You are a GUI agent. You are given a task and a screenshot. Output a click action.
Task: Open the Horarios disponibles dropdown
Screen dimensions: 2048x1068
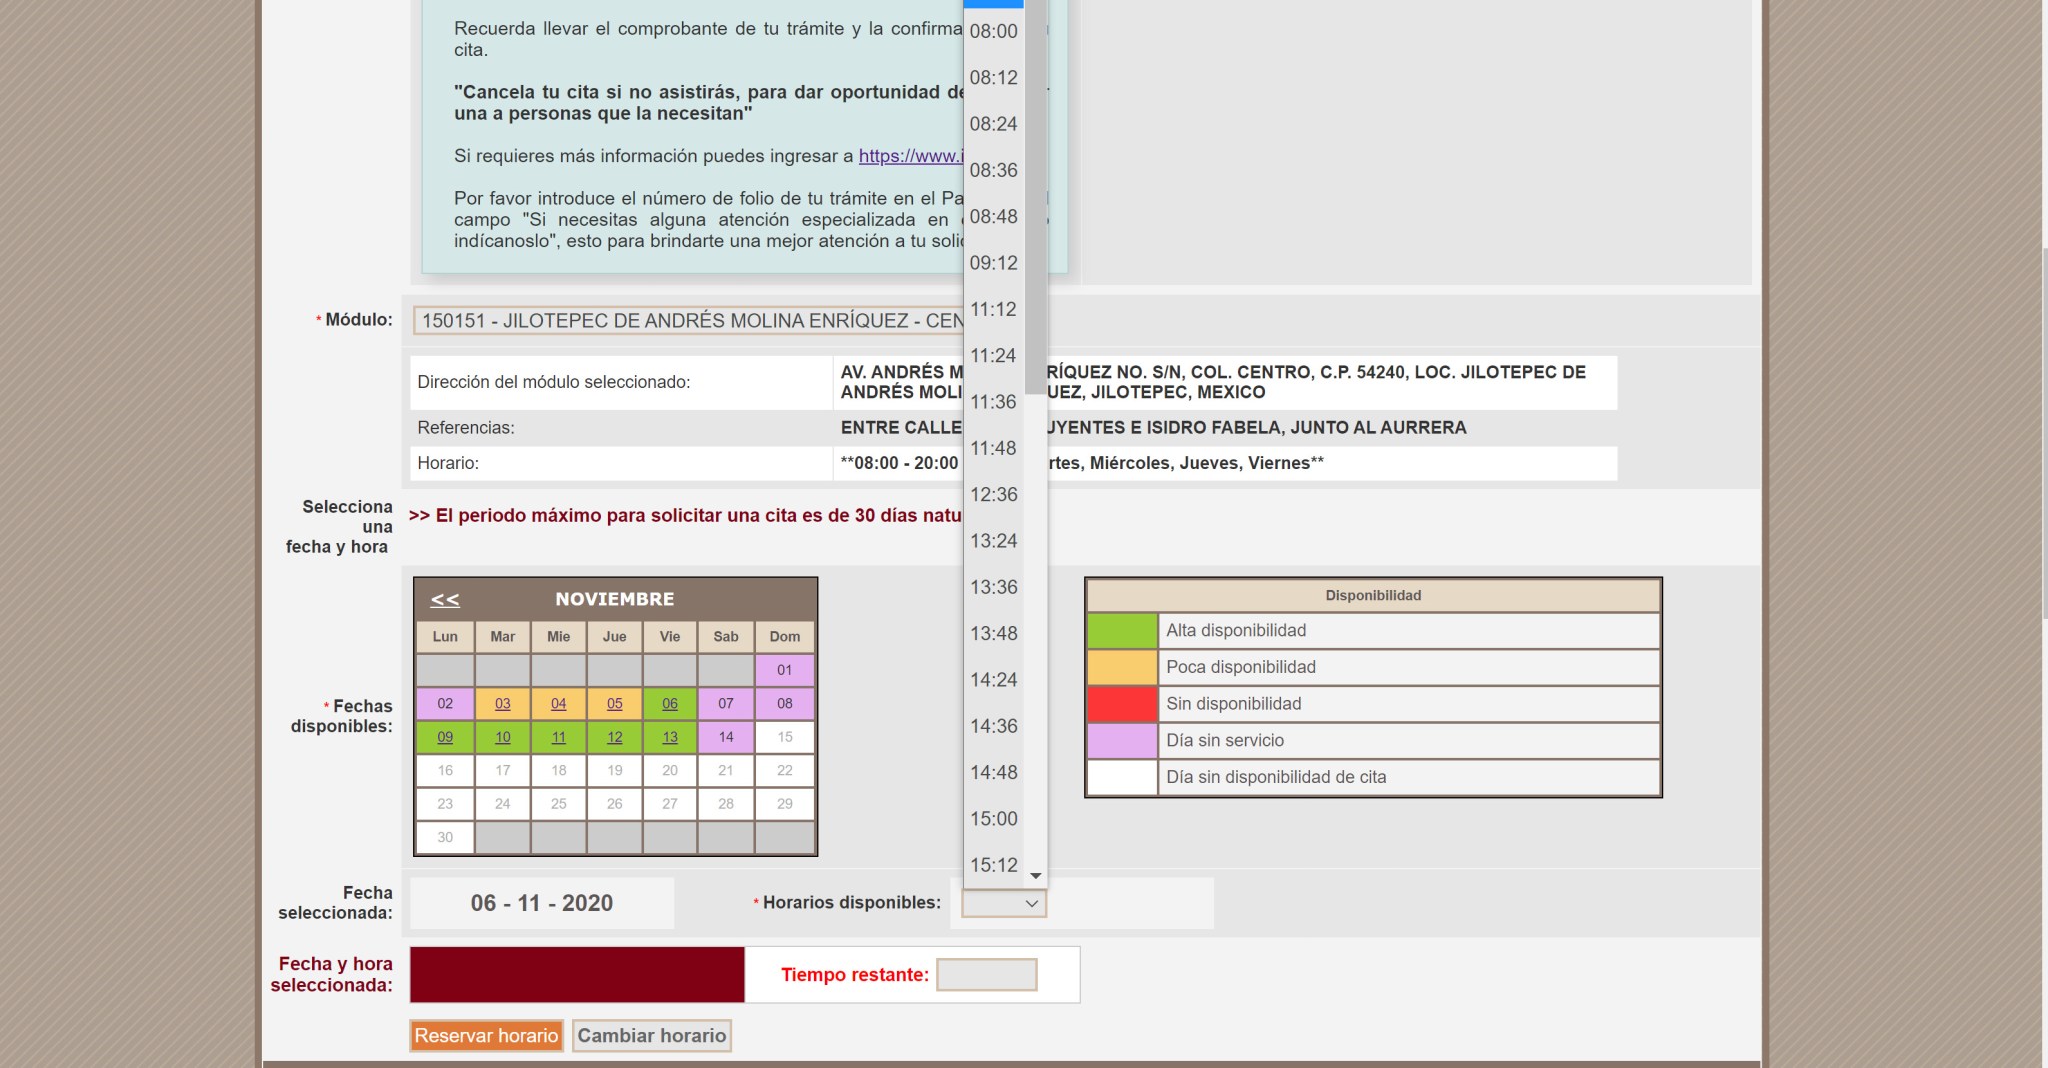tap(1003, 903)
